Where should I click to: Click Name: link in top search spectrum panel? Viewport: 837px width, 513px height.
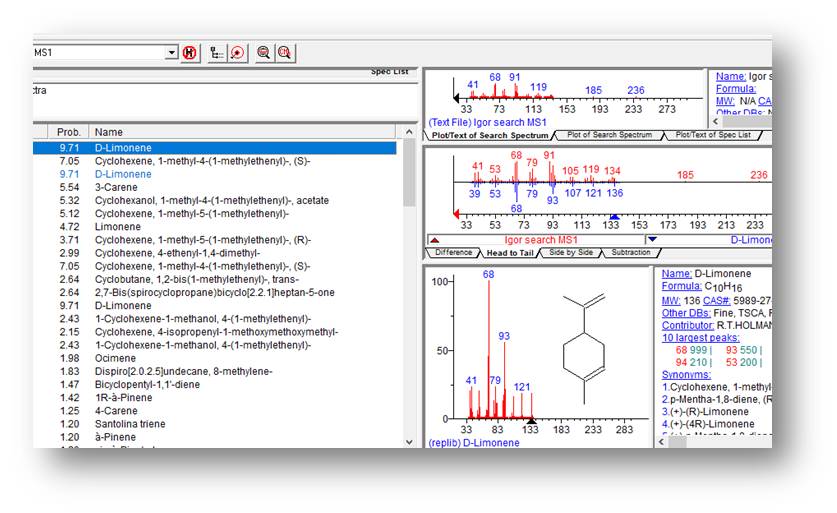[x=731, y=77]
